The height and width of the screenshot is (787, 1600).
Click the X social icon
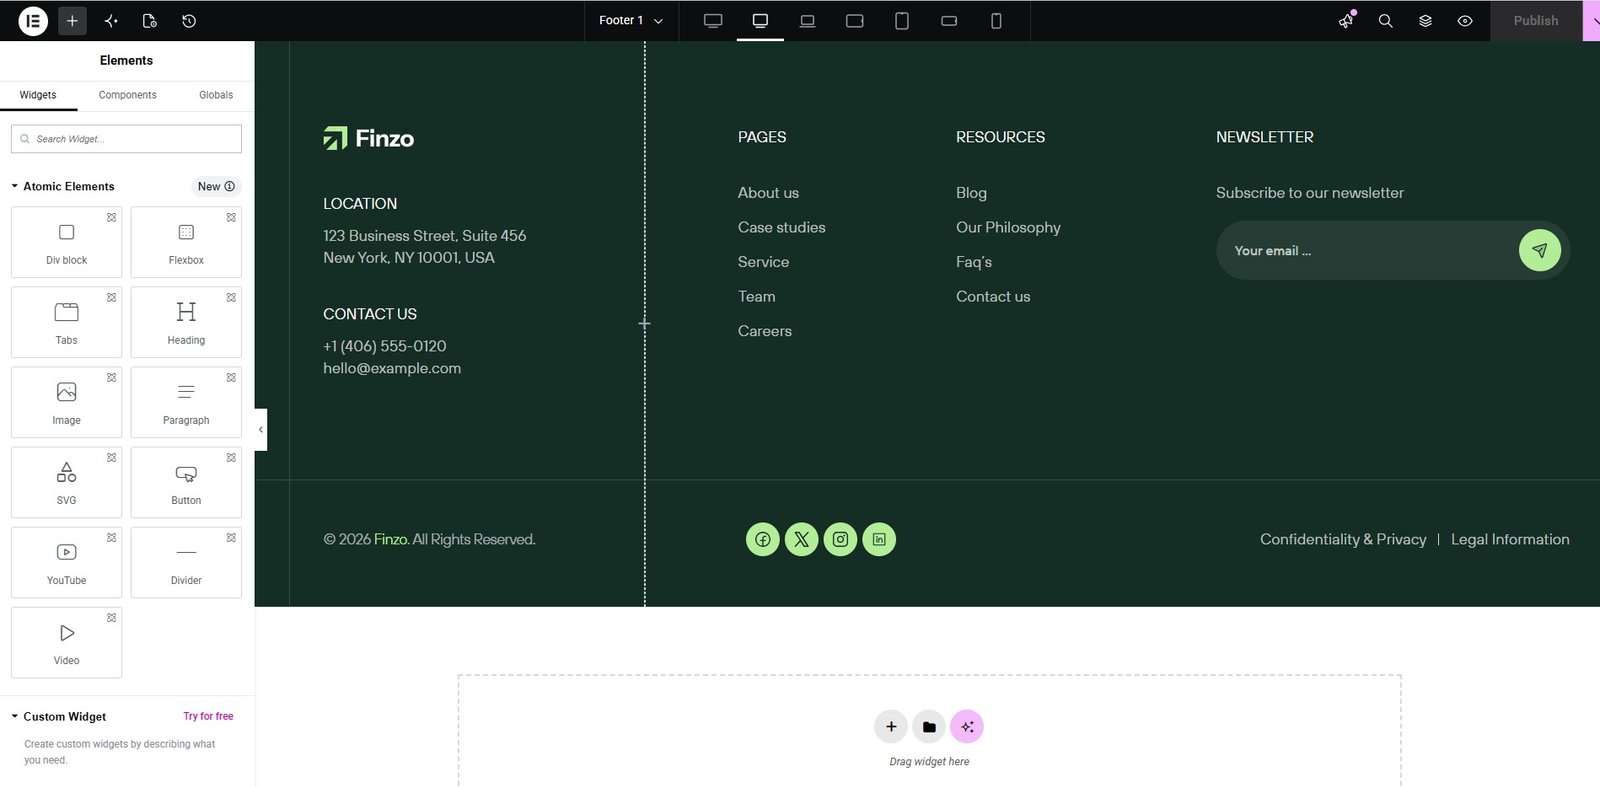click(x=802, y=540)
